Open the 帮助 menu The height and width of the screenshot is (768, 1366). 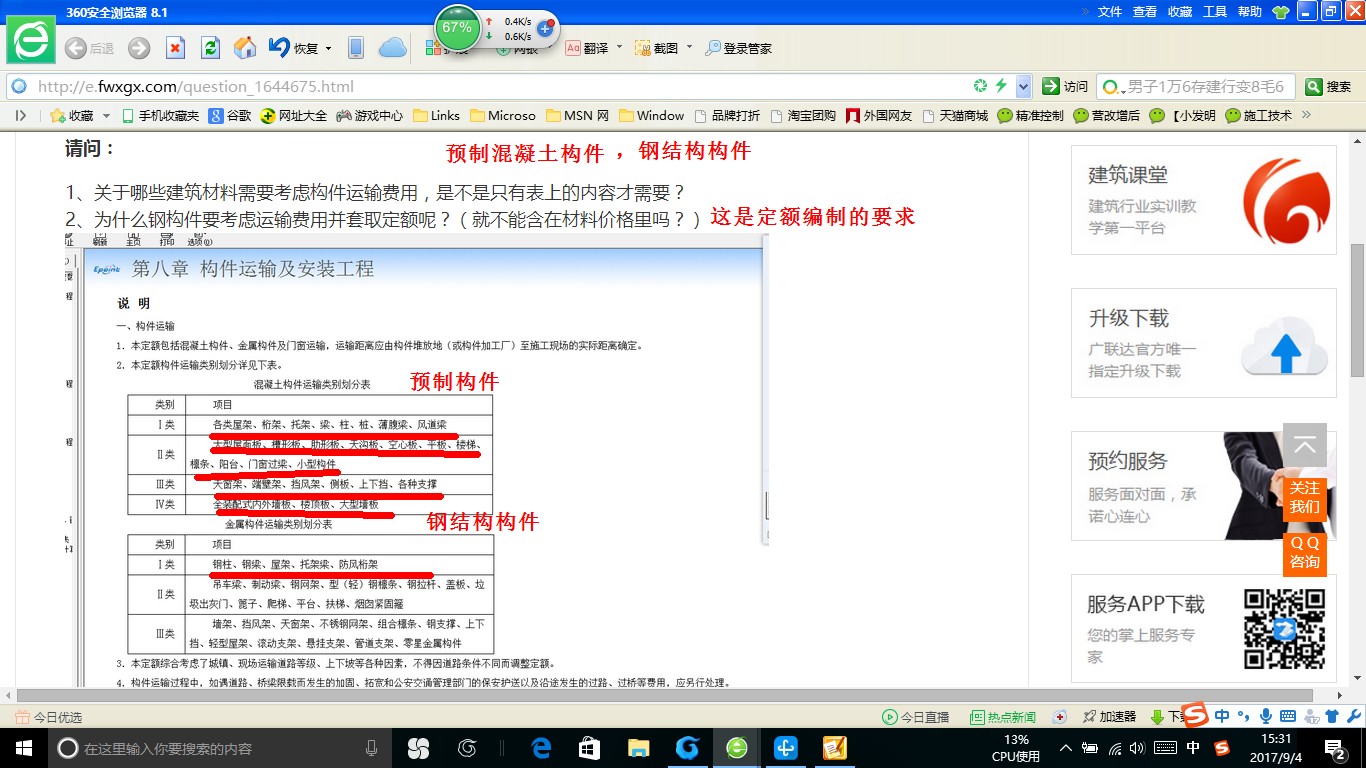1250,12
